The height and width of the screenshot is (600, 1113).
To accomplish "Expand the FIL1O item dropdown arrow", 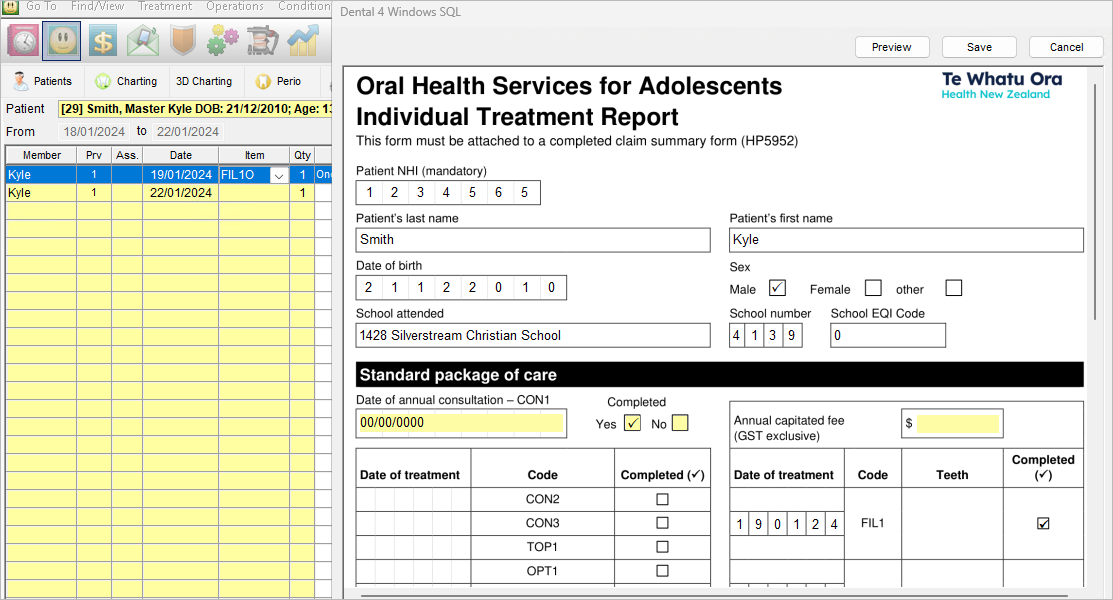I will point(279,175).
